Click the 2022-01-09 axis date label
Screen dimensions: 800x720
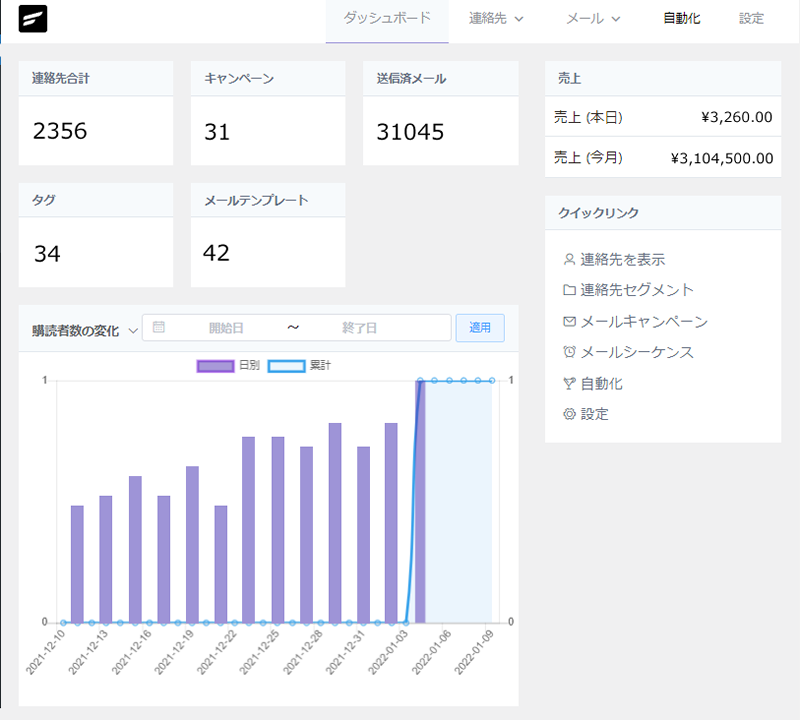pos(474,652)
